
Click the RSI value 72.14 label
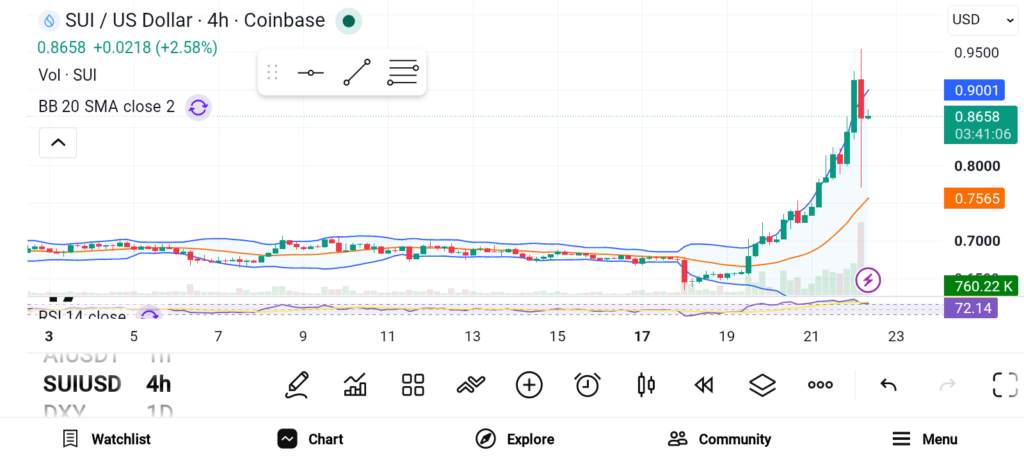point(972,307)
